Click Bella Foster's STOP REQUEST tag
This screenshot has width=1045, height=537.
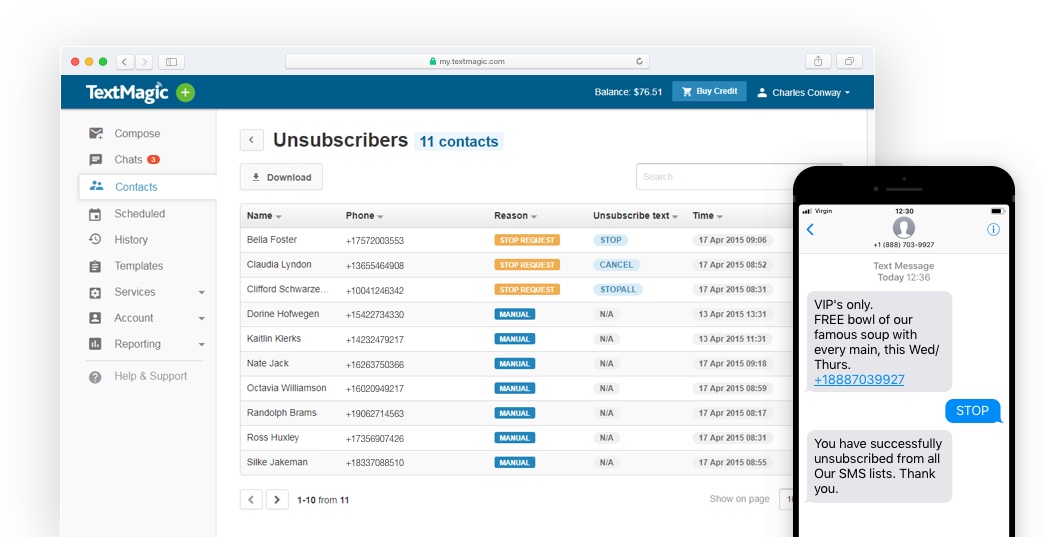coord(527,240)
